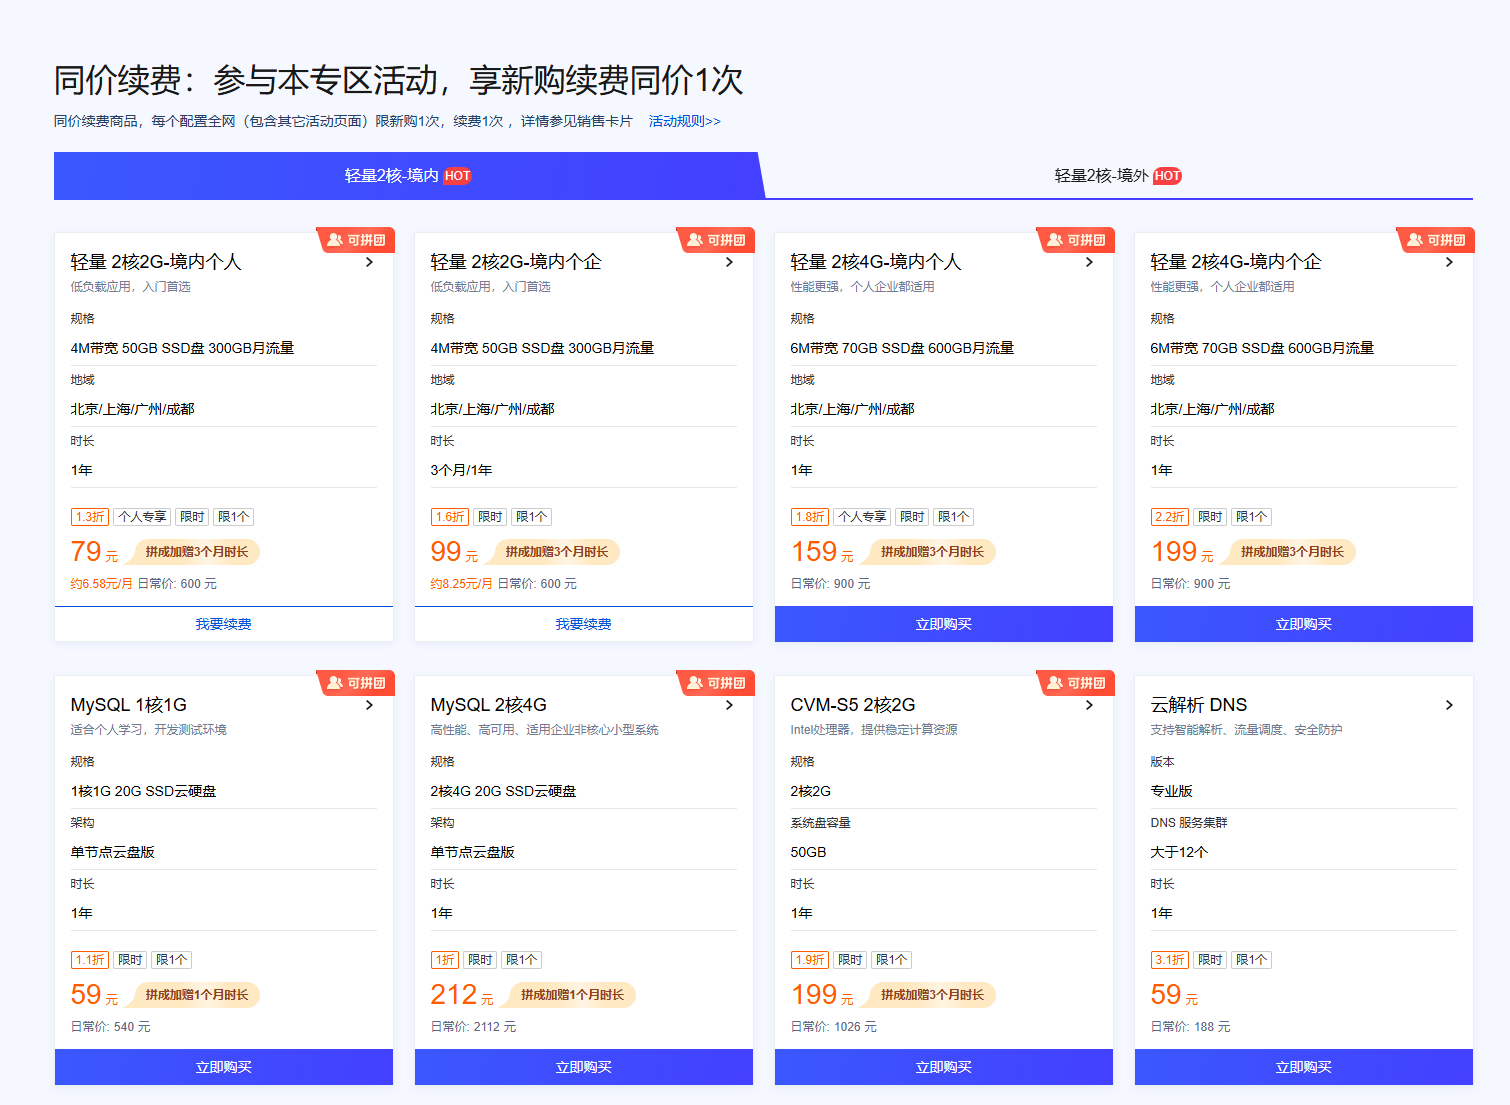Viewport: 1510px width, 1105px height.
Task: Open the 云解析 DNS title
Action: tap(1199, 705)
